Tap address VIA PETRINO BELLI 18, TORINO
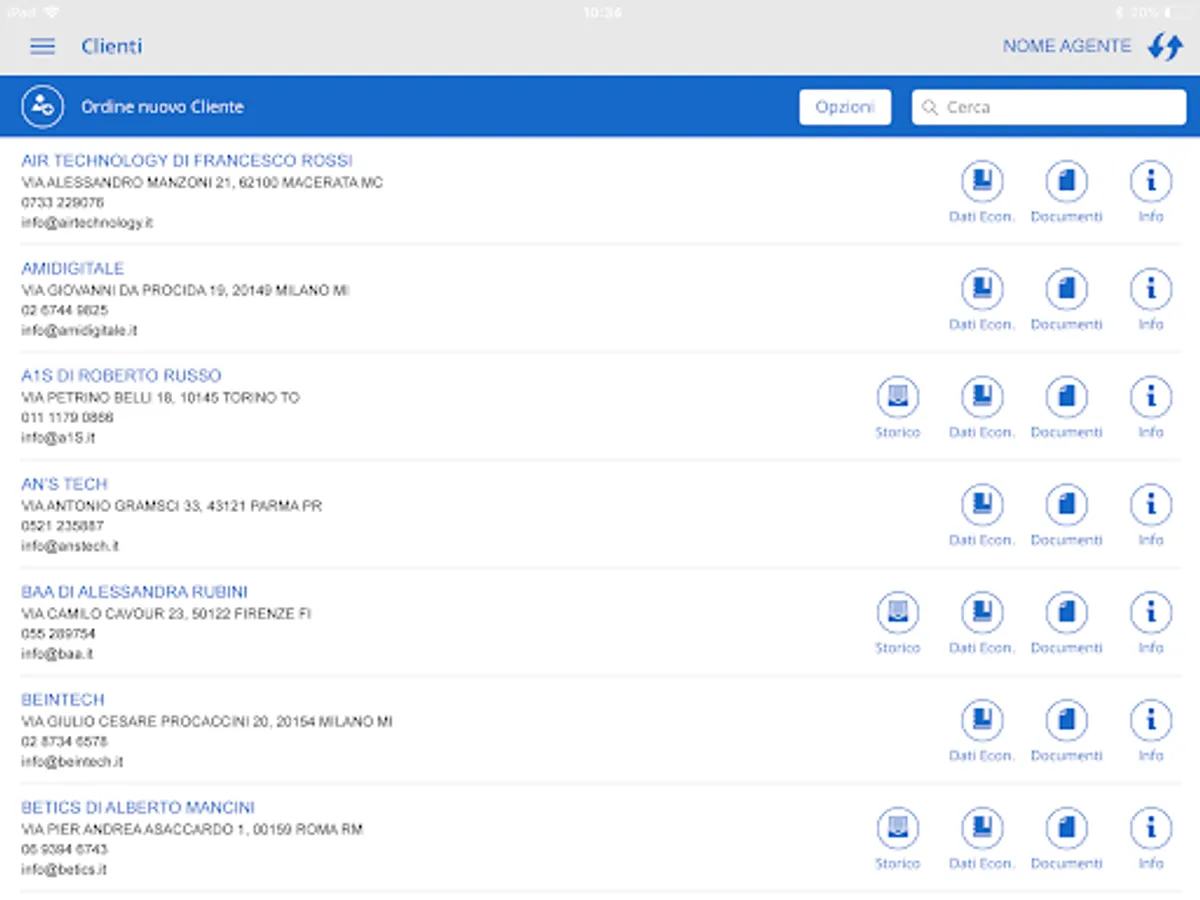1200x900 pixels. click(x=160, y=398)
